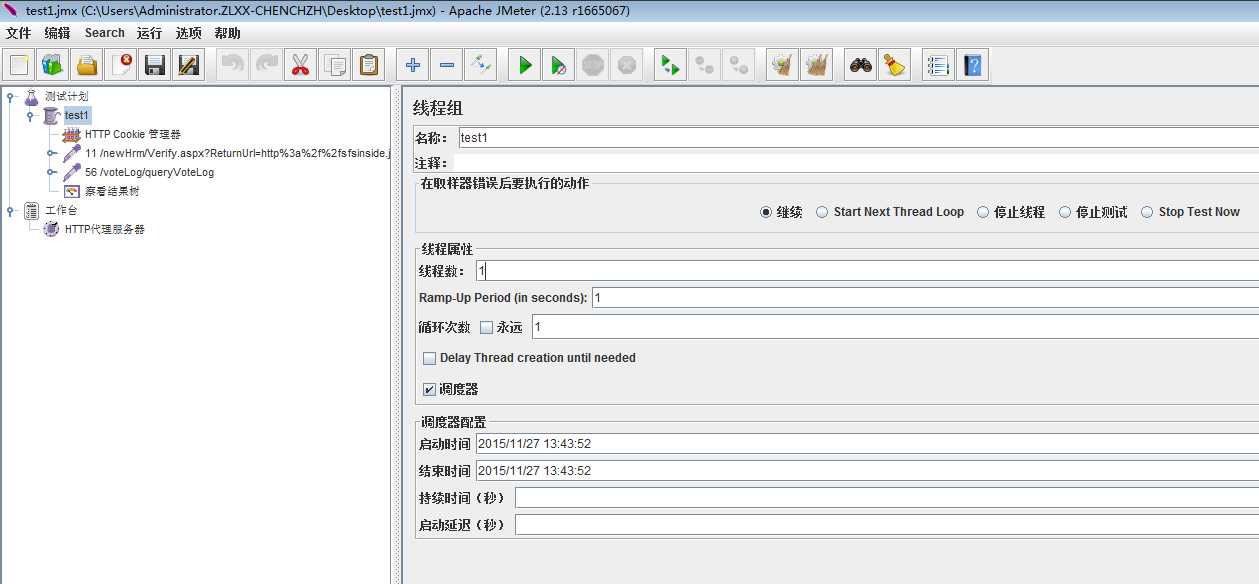Select 56 /voteLog/queryVoteLog sampler
The height and width of the screenshot is (584, 1259).
pos(149,172)
